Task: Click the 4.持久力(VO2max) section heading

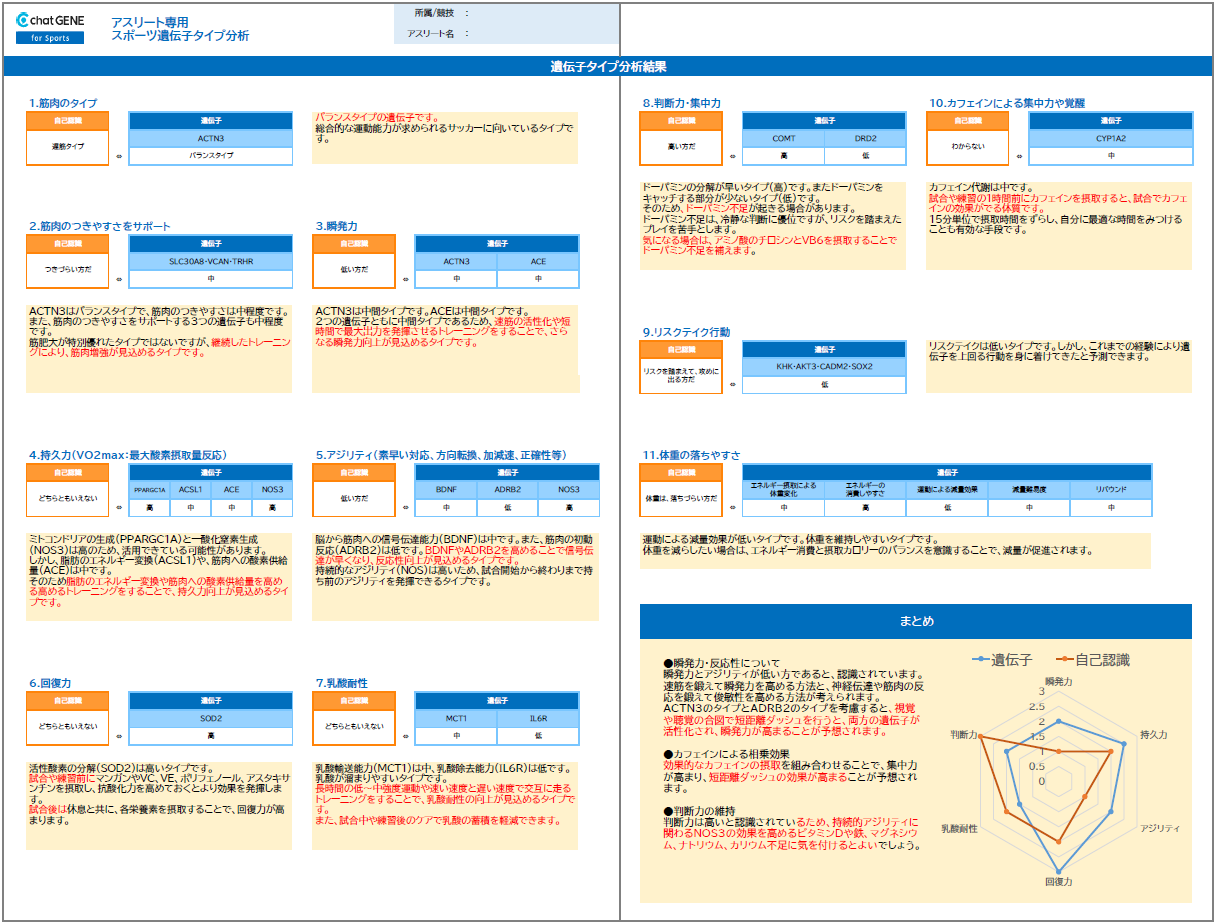Action: (x=128, y=455)
